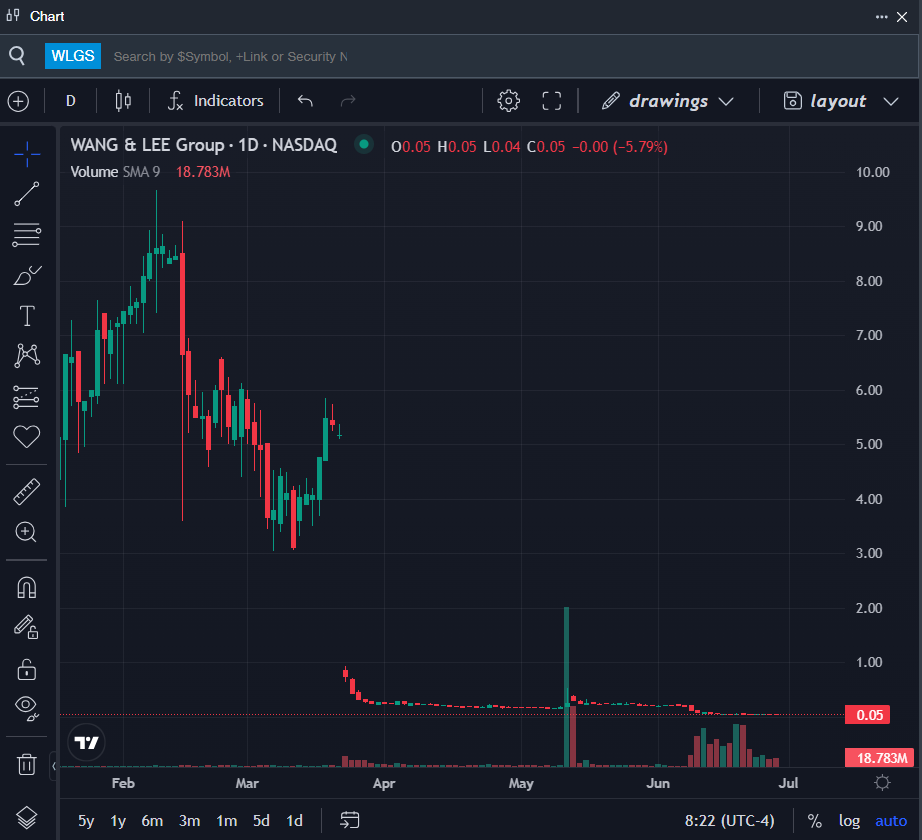922x840 pixels.
Task: Set the range to 1y
Action: pos(118,821)
